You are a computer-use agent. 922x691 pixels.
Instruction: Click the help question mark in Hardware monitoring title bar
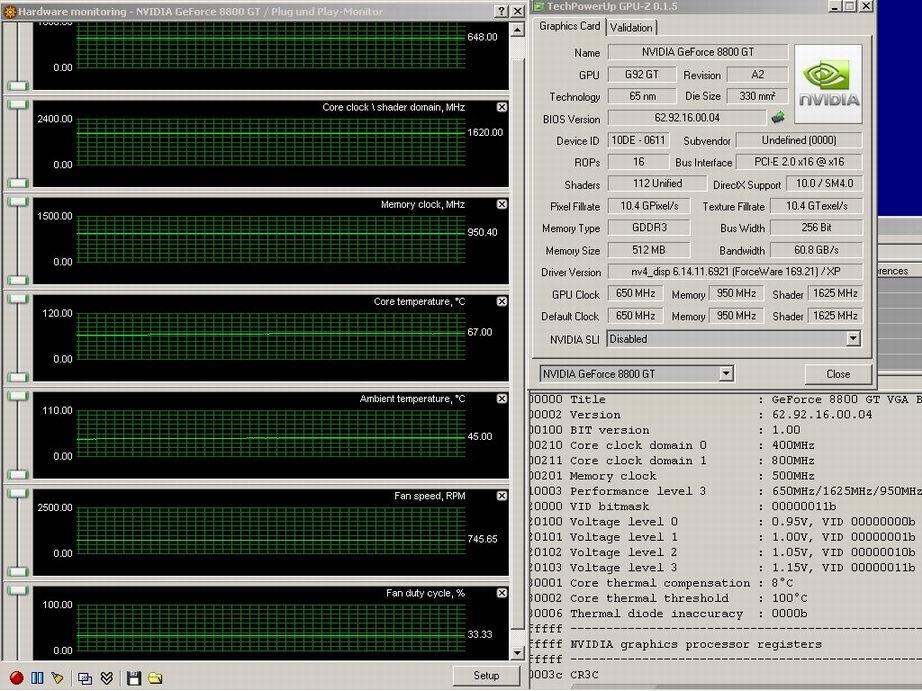pos(502,11)
